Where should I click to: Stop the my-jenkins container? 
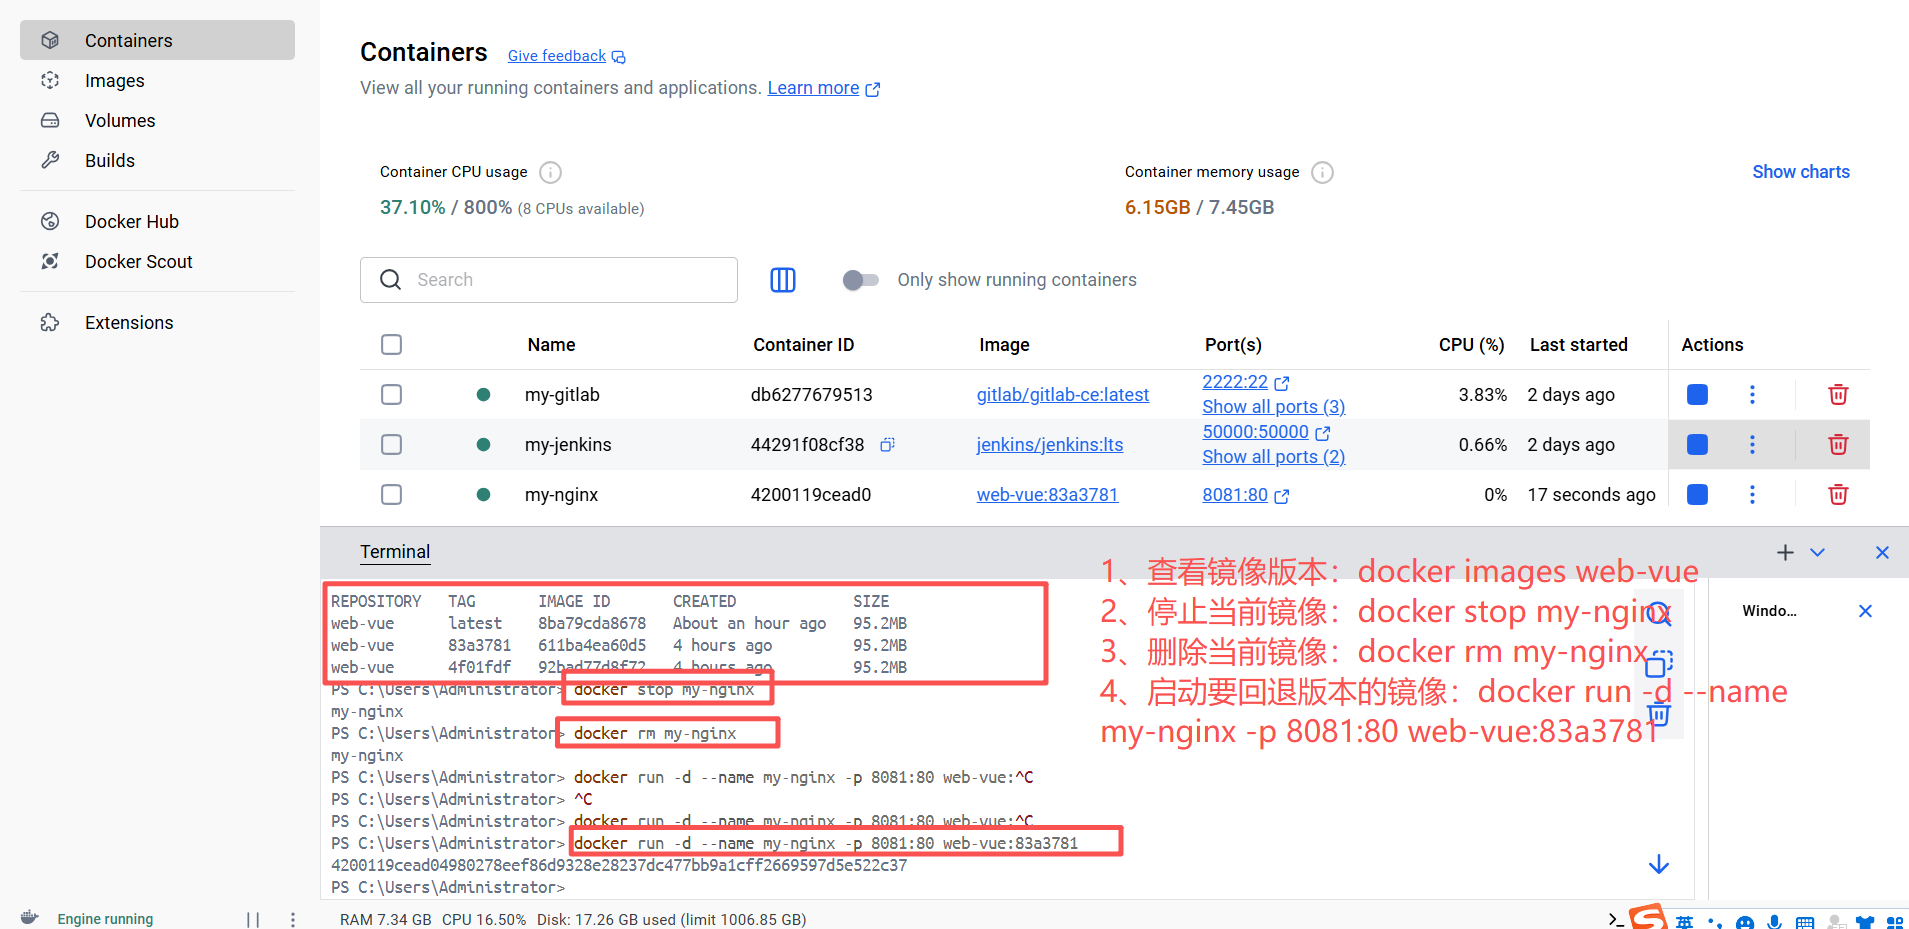coord(1697,445)
